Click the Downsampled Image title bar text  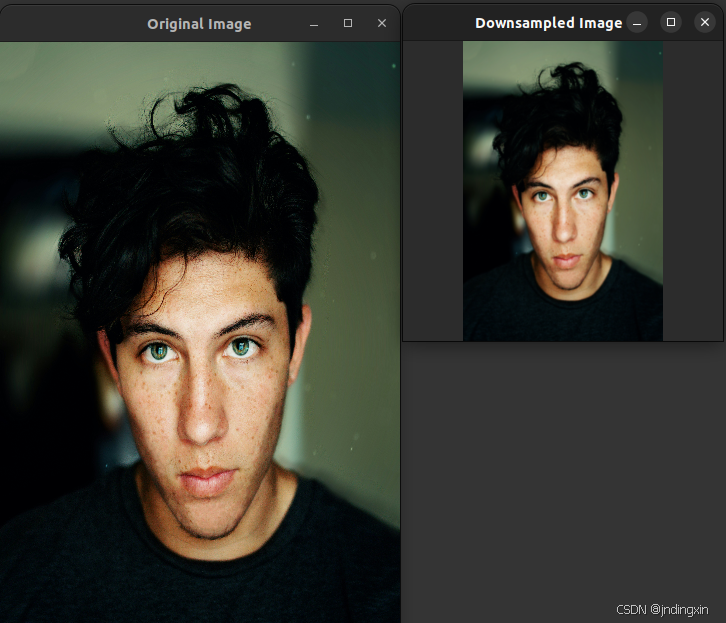549,23
